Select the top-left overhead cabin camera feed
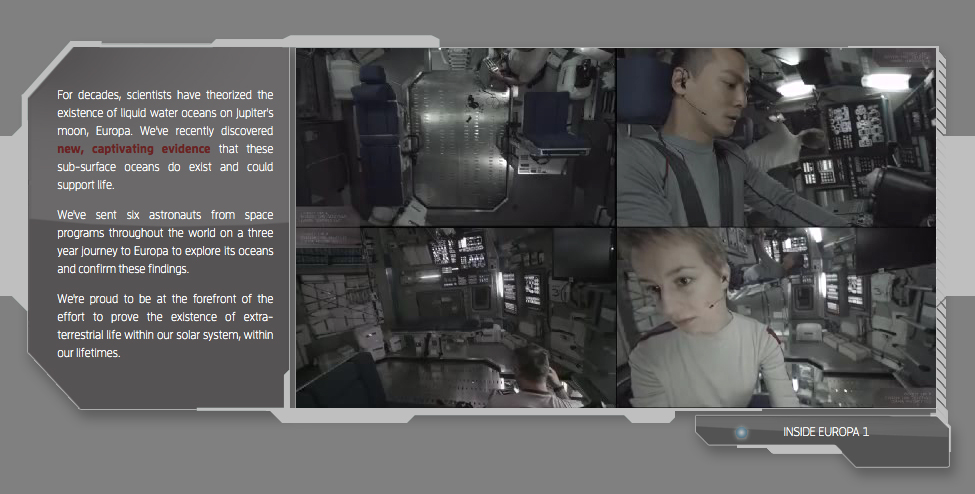The height and width of the screenshot is (494, 975). pyautogui.click(x=456, y=137)
